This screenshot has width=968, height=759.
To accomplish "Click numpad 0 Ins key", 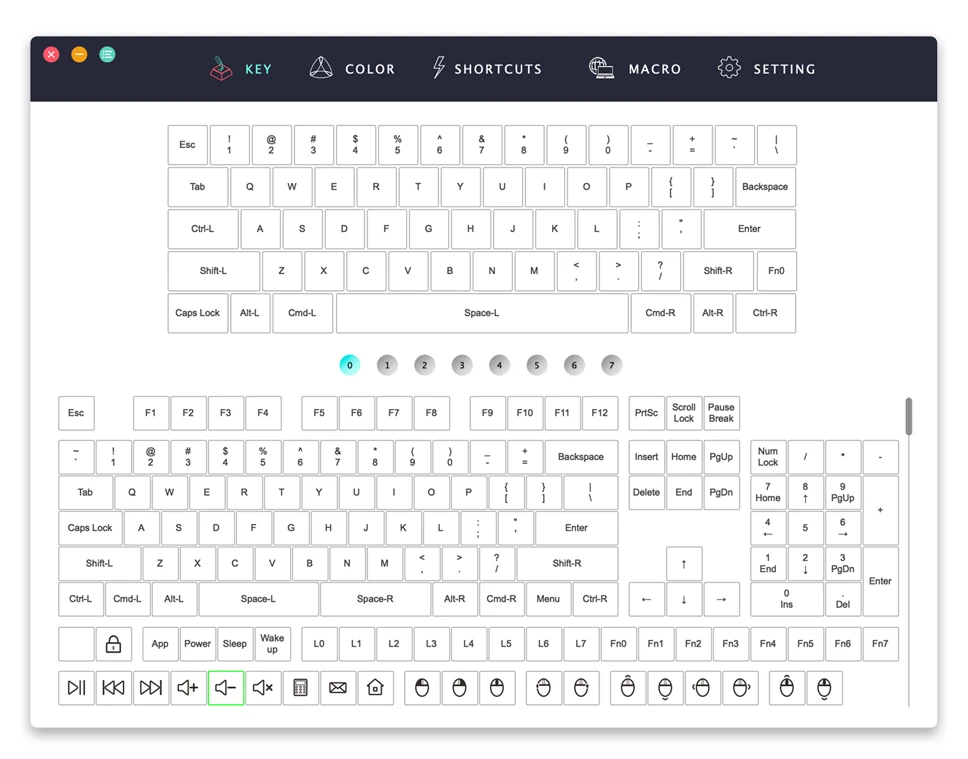I will (x=786, y=599).
